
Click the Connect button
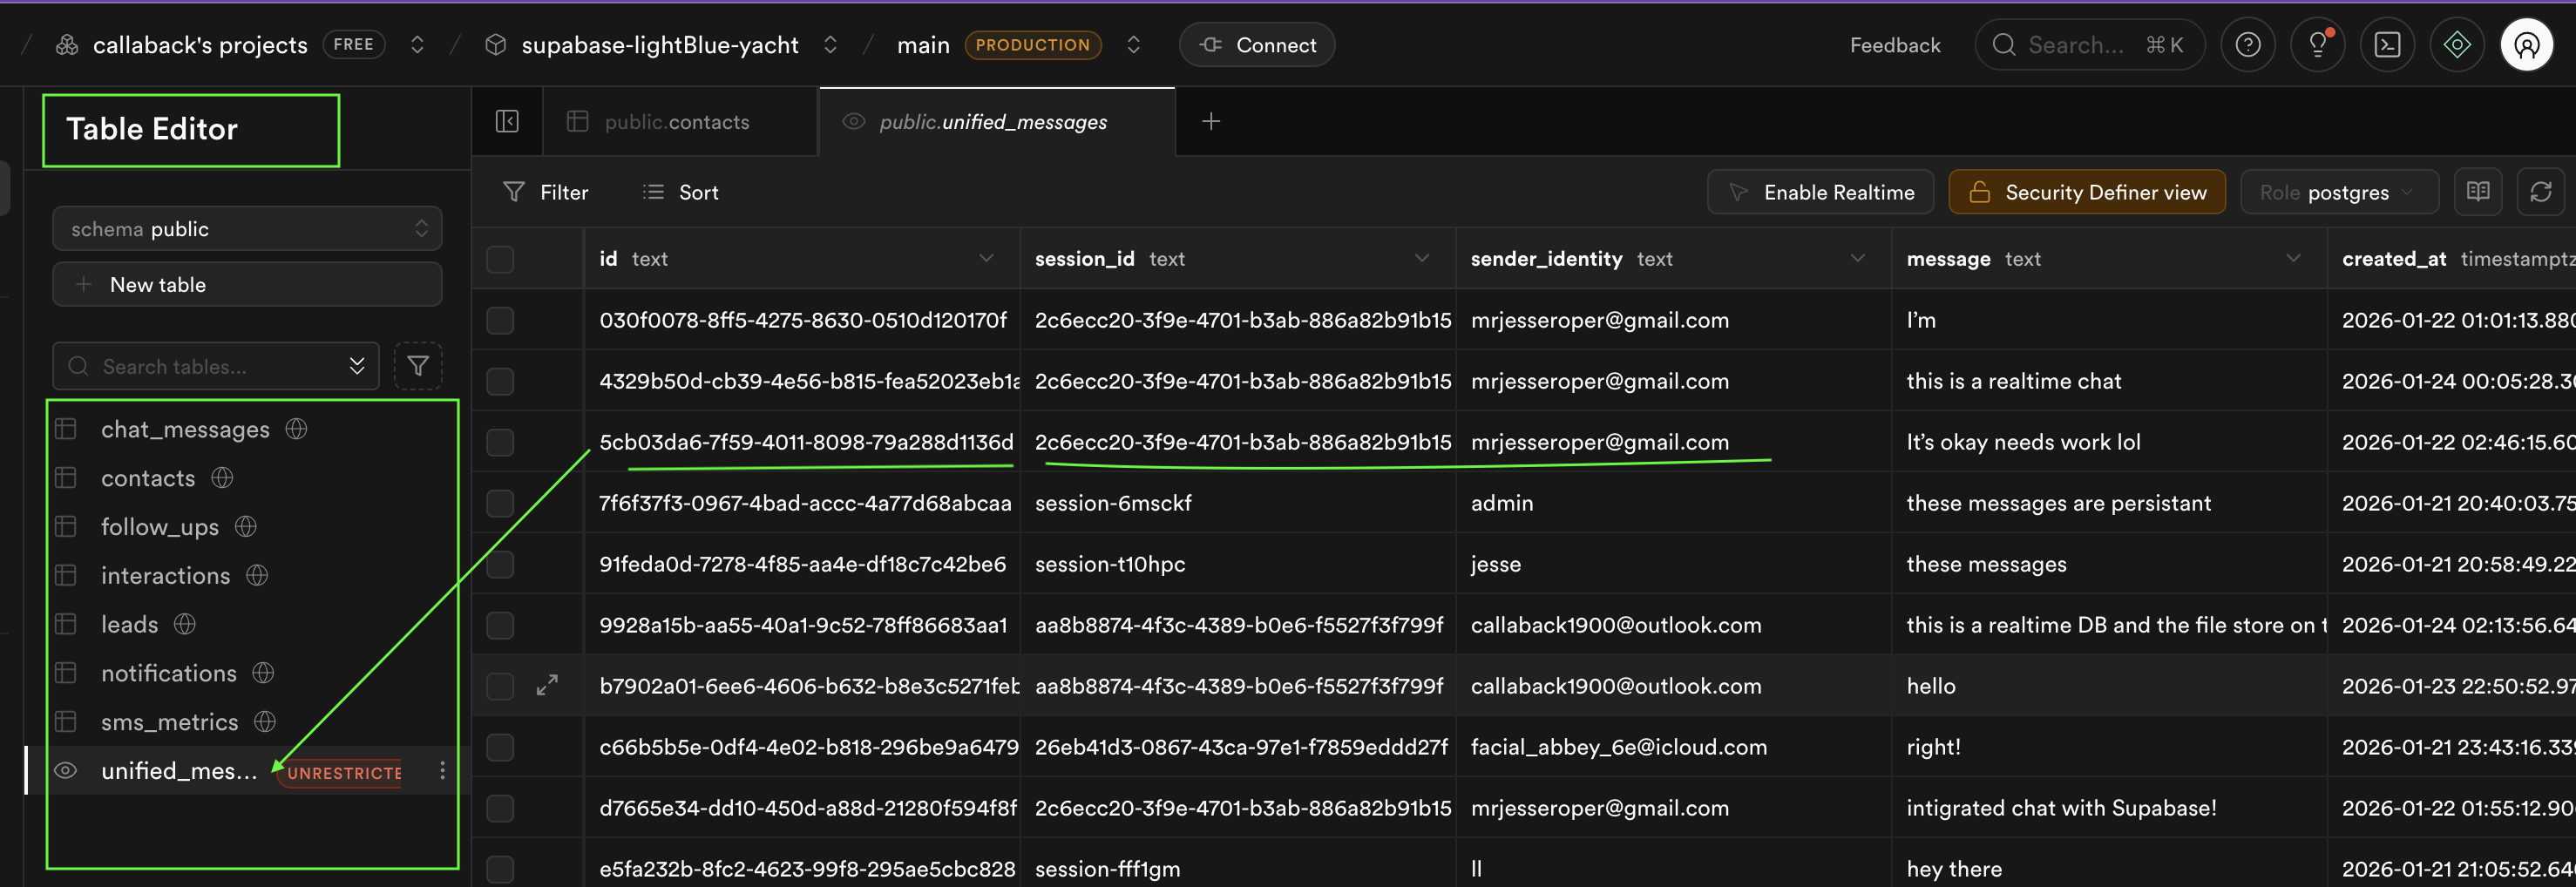coord(1256,44)
